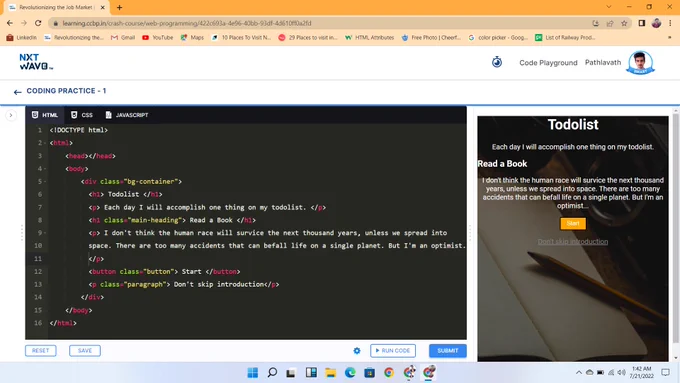Open Chrome three-dot menu
The height and width of the screenshot is (383, 680).
click(670, 23)
